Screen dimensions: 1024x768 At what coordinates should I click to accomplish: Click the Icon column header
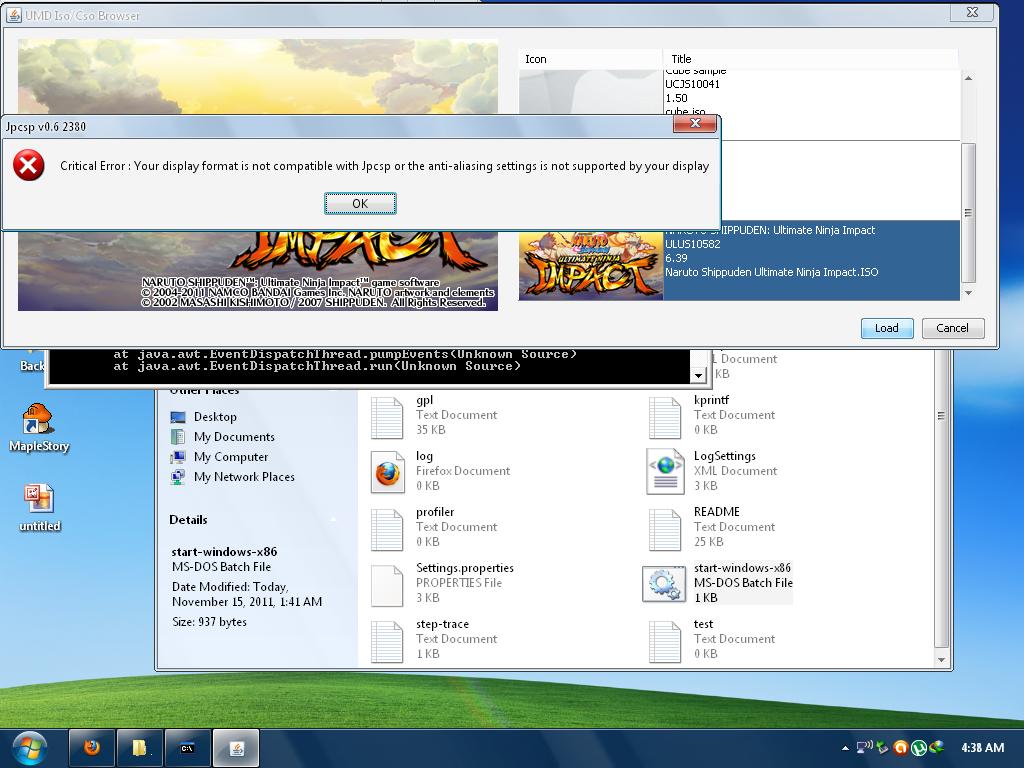(x=590, y=59)
